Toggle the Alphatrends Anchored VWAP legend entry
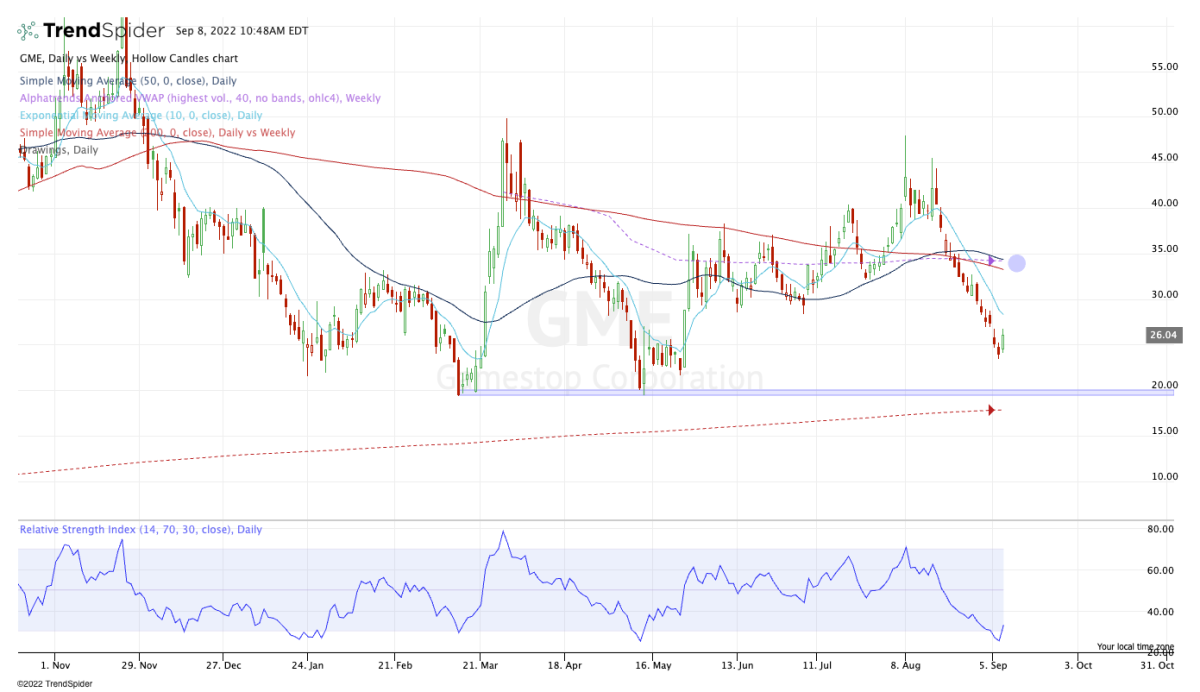1200x692 pixels. 200,98
